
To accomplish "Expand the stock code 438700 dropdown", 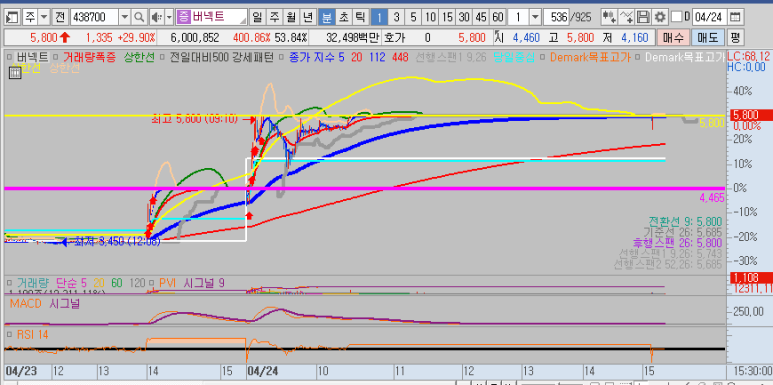I will (x=125, y=17).
